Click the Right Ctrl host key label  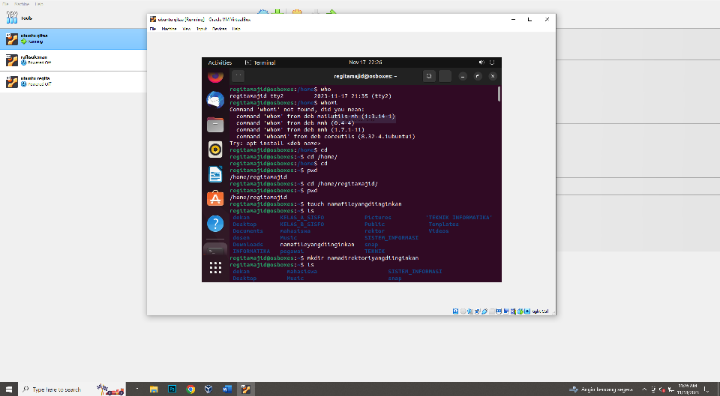pyautogui.click(x=540, y=311)
